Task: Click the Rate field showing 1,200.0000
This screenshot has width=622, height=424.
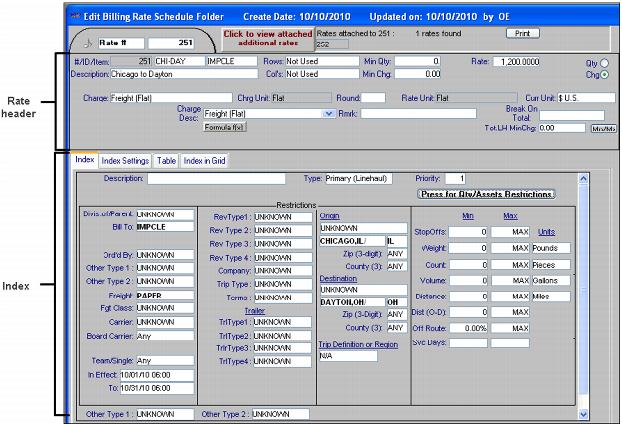Action: point(516,61)
